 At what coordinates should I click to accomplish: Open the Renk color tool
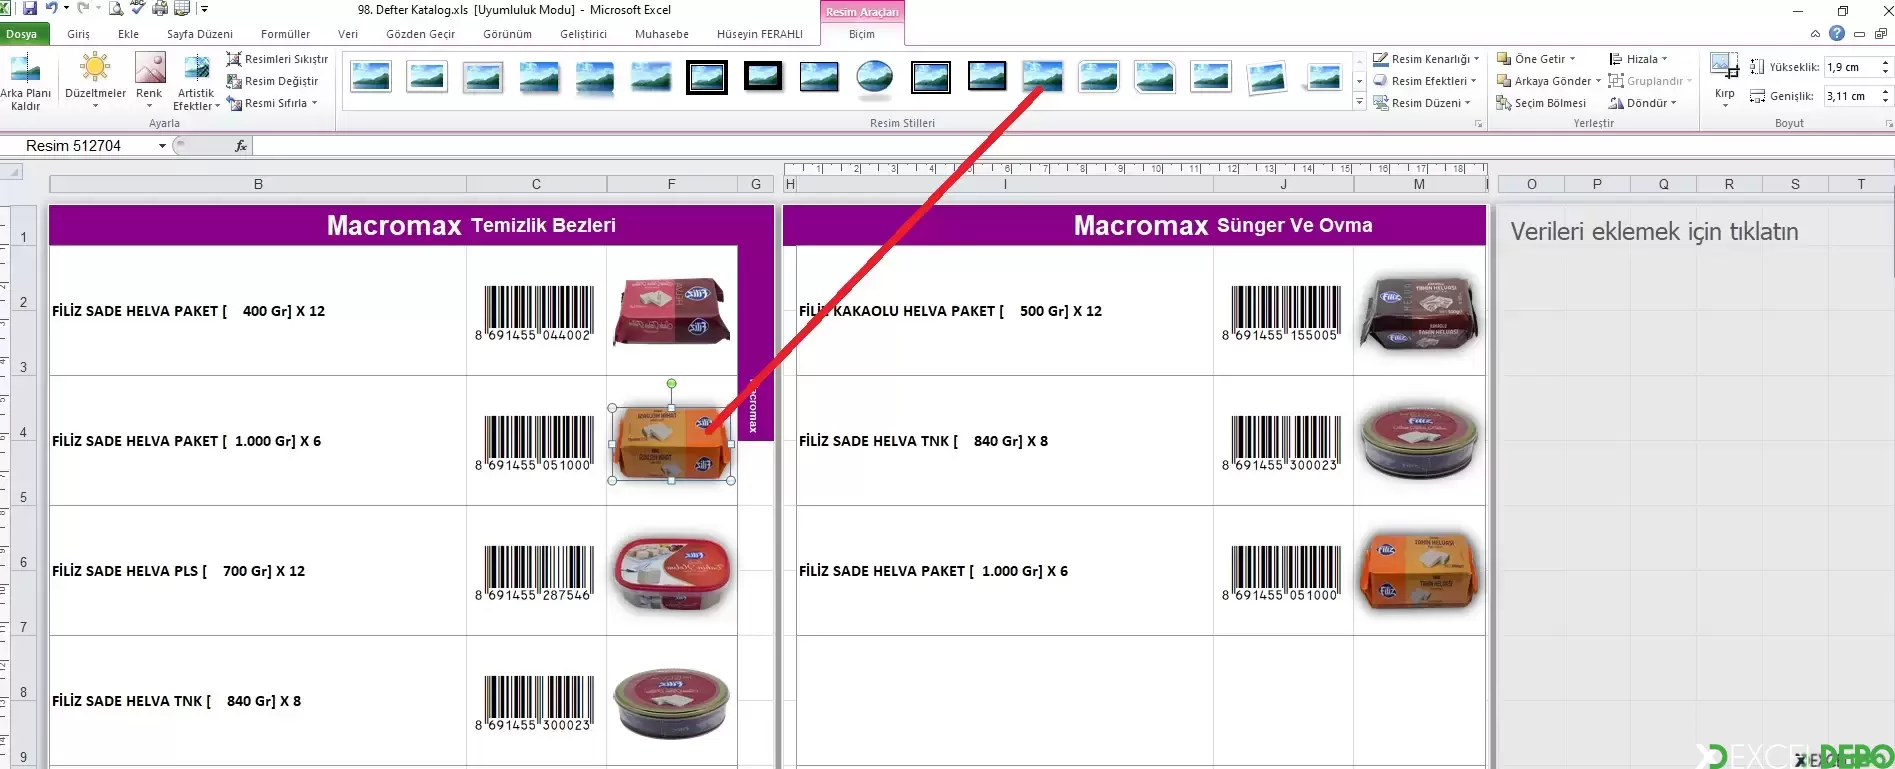click(x=149, y=82)
